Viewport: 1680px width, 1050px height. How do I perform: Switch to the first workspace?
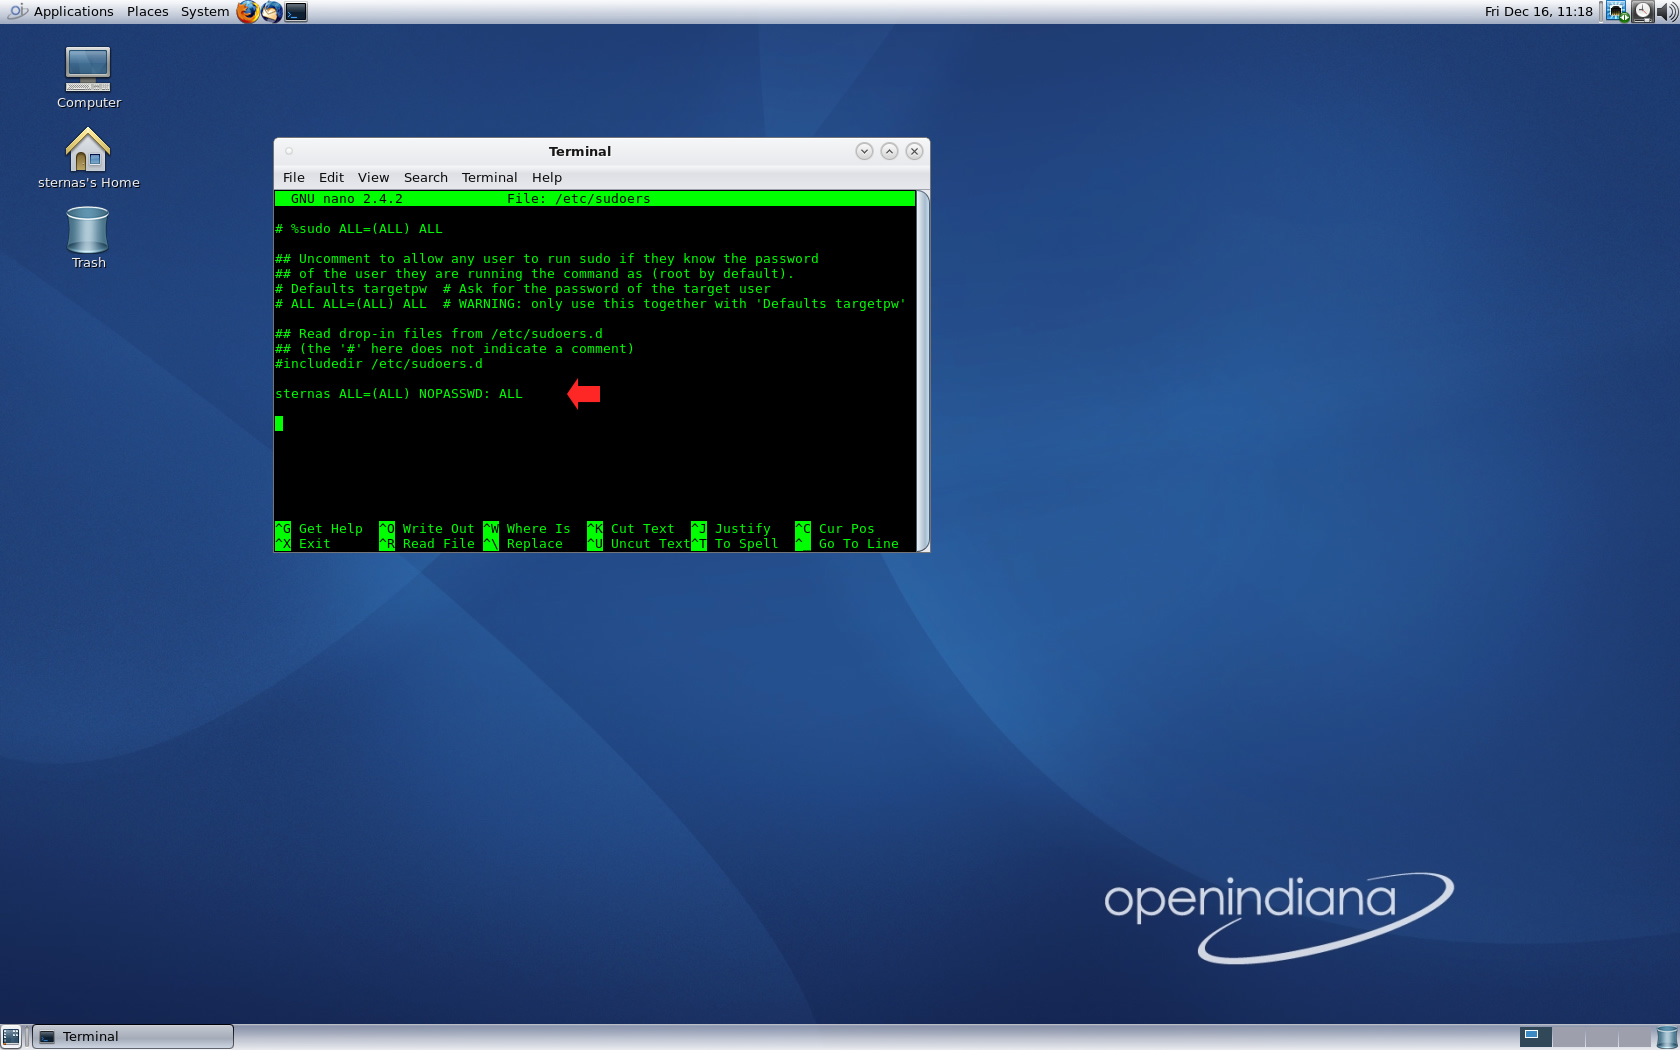pyautogui.click(x=1535, y=1037)
